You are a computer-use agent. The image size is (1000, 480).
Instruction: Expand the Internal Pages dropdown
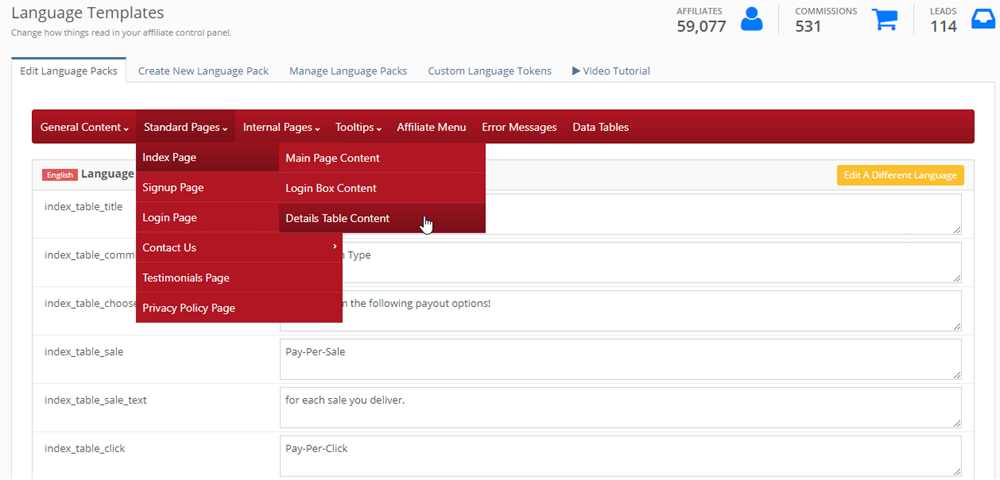click(281, 127)
